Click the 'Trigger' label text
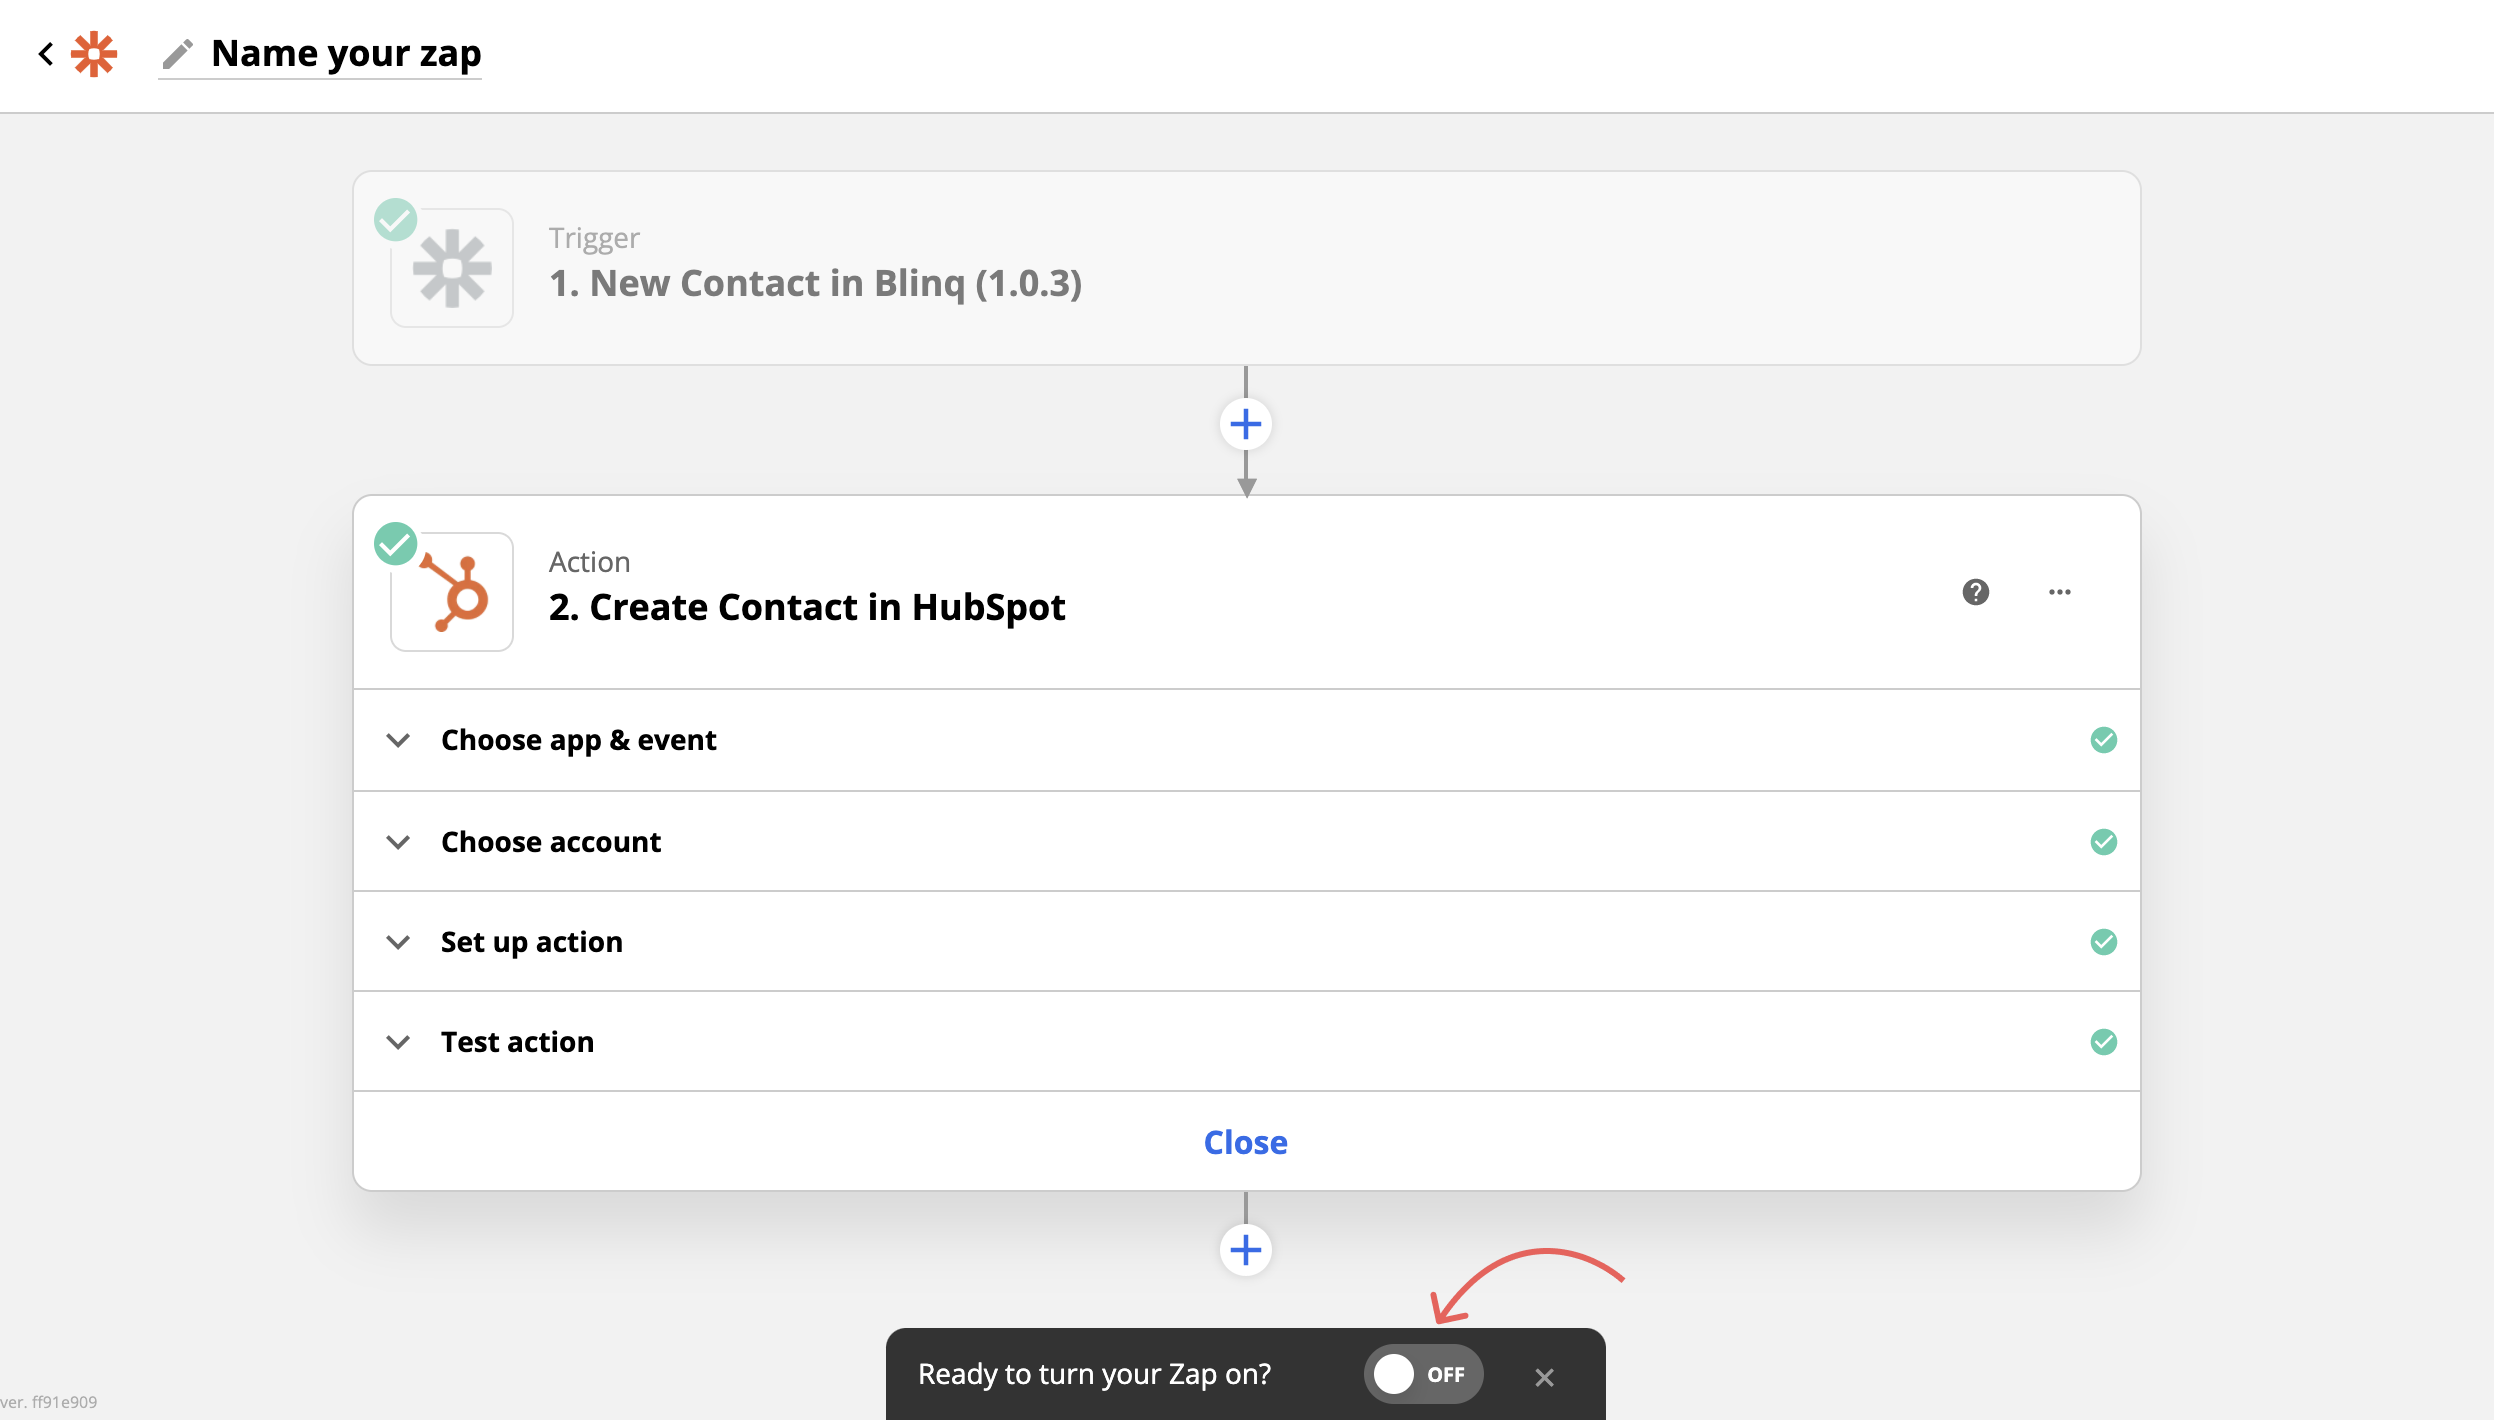Viewport: 2494px width, 1420px height. pos(594,238)
